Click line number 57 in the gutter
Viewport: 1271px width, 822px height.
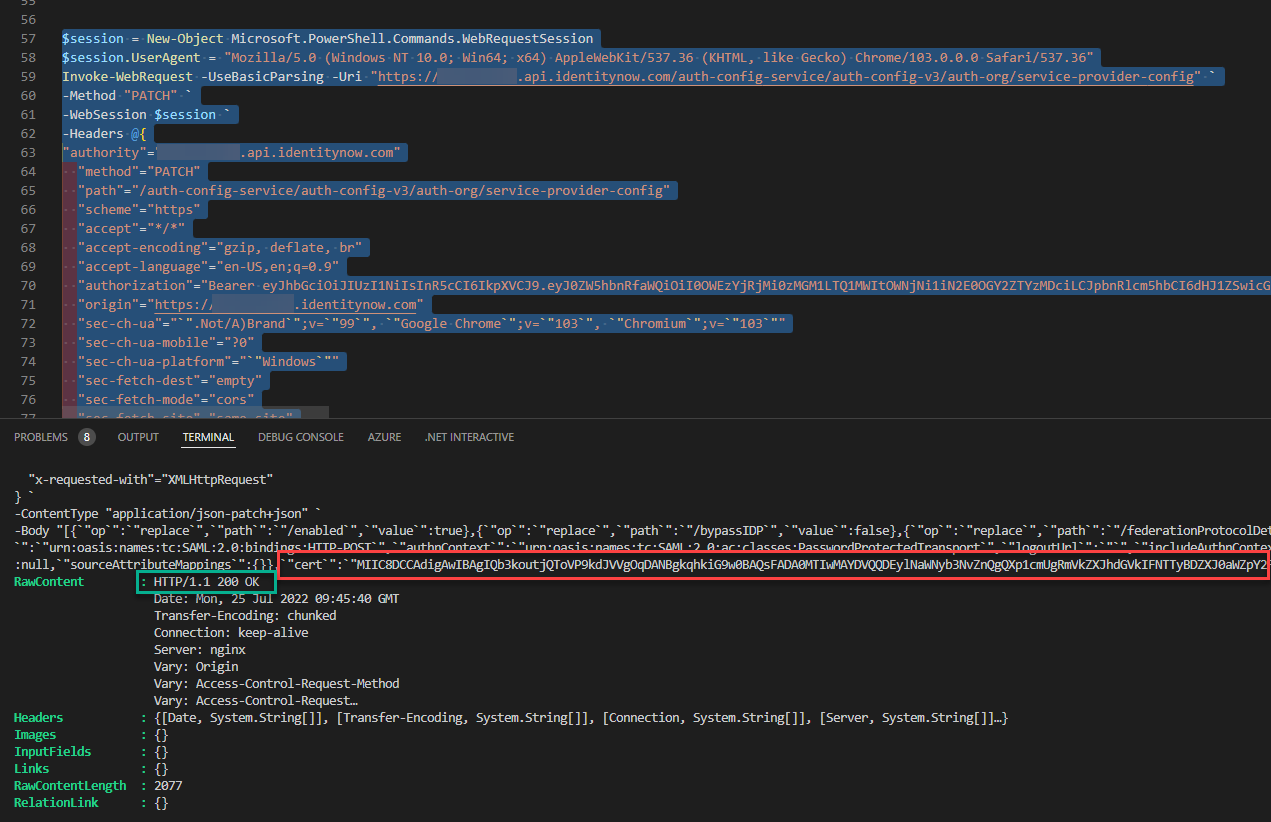click(x=27, y=39)
